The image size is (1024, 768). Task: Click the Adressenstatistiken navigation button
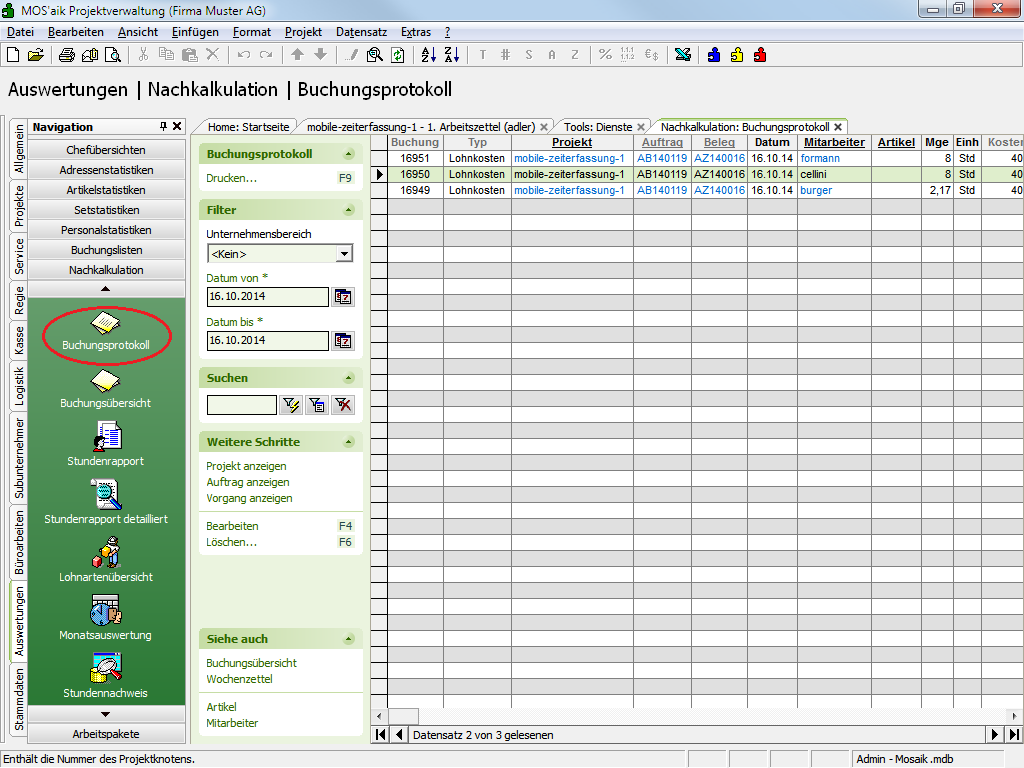(107, 170)
